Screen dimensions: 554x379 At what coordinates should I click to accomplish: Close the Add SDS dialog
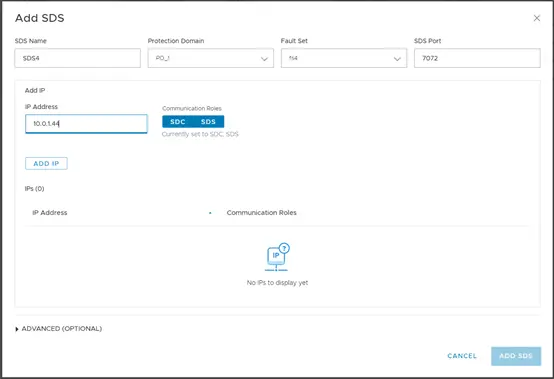[x=536, y=18]
